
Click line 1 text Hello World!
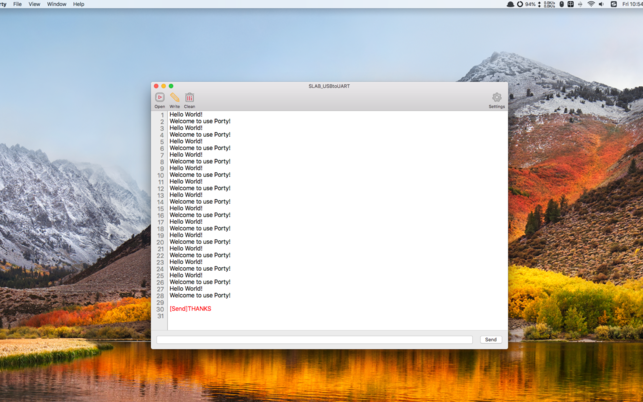tap(186, 114)
